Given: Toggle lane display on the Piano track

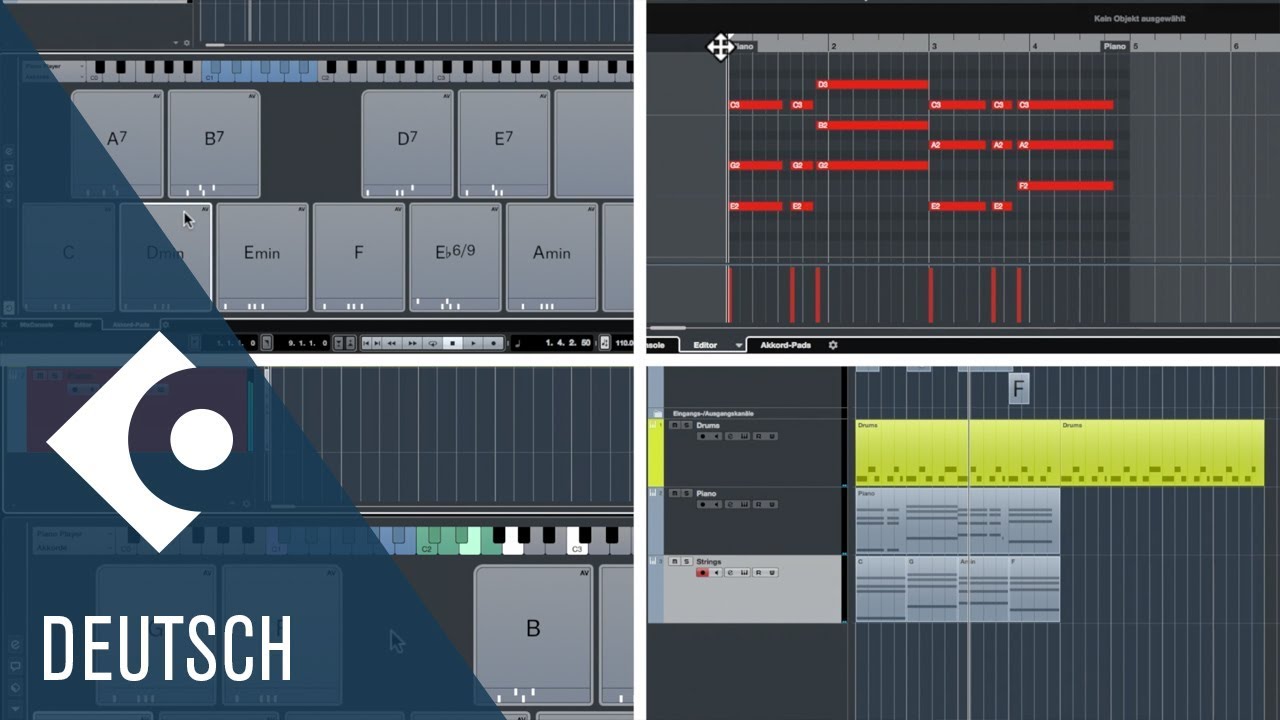Looking at the screenshot, I should (744, 504).
